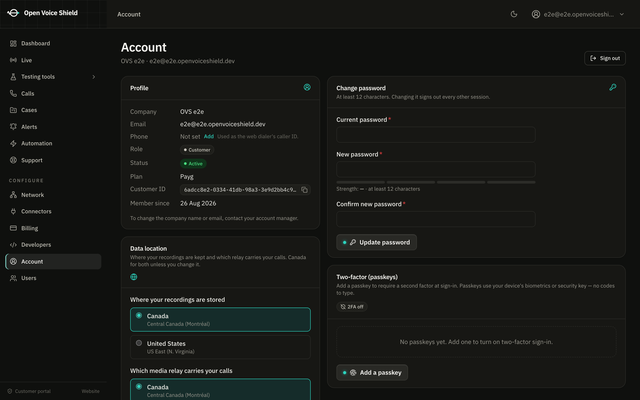The image size is (640, 400).
Task: Click the Active status badge
Action: (193, 164)
